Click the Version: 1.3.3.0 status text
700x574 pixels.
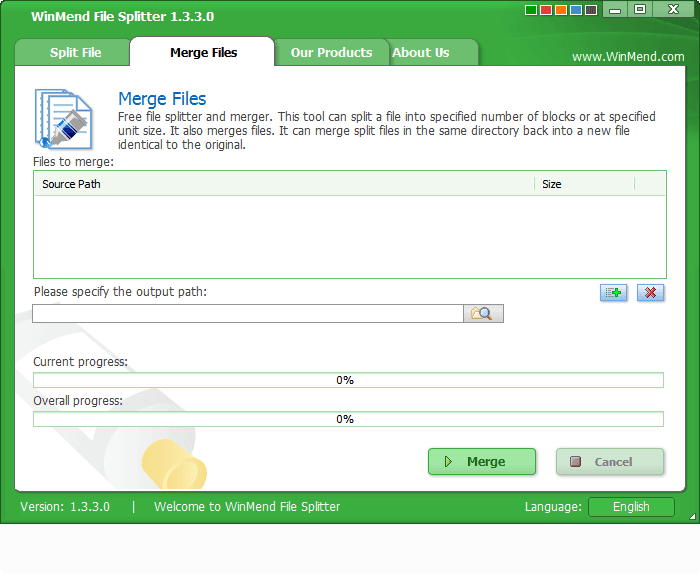pos(65,507)
